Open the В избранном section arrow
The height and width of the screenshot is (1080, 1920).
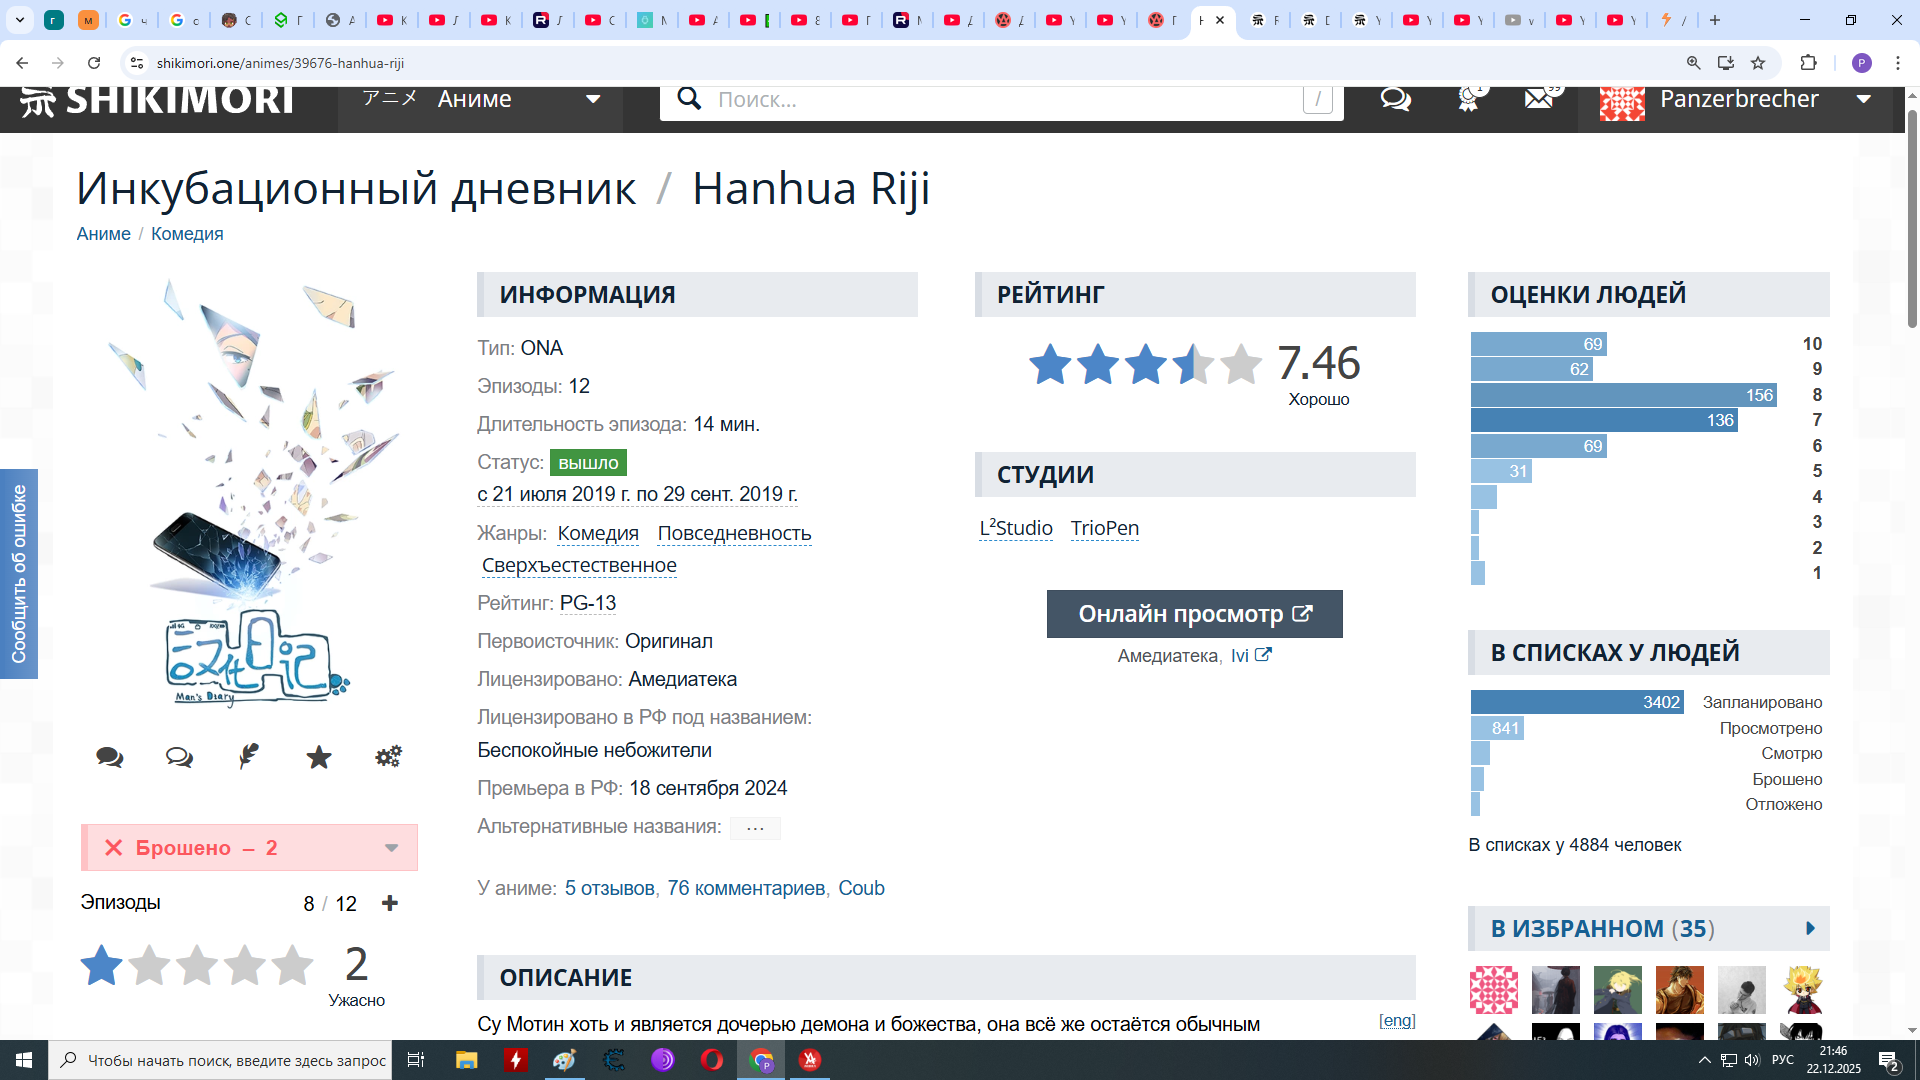tap(1810, 928)
